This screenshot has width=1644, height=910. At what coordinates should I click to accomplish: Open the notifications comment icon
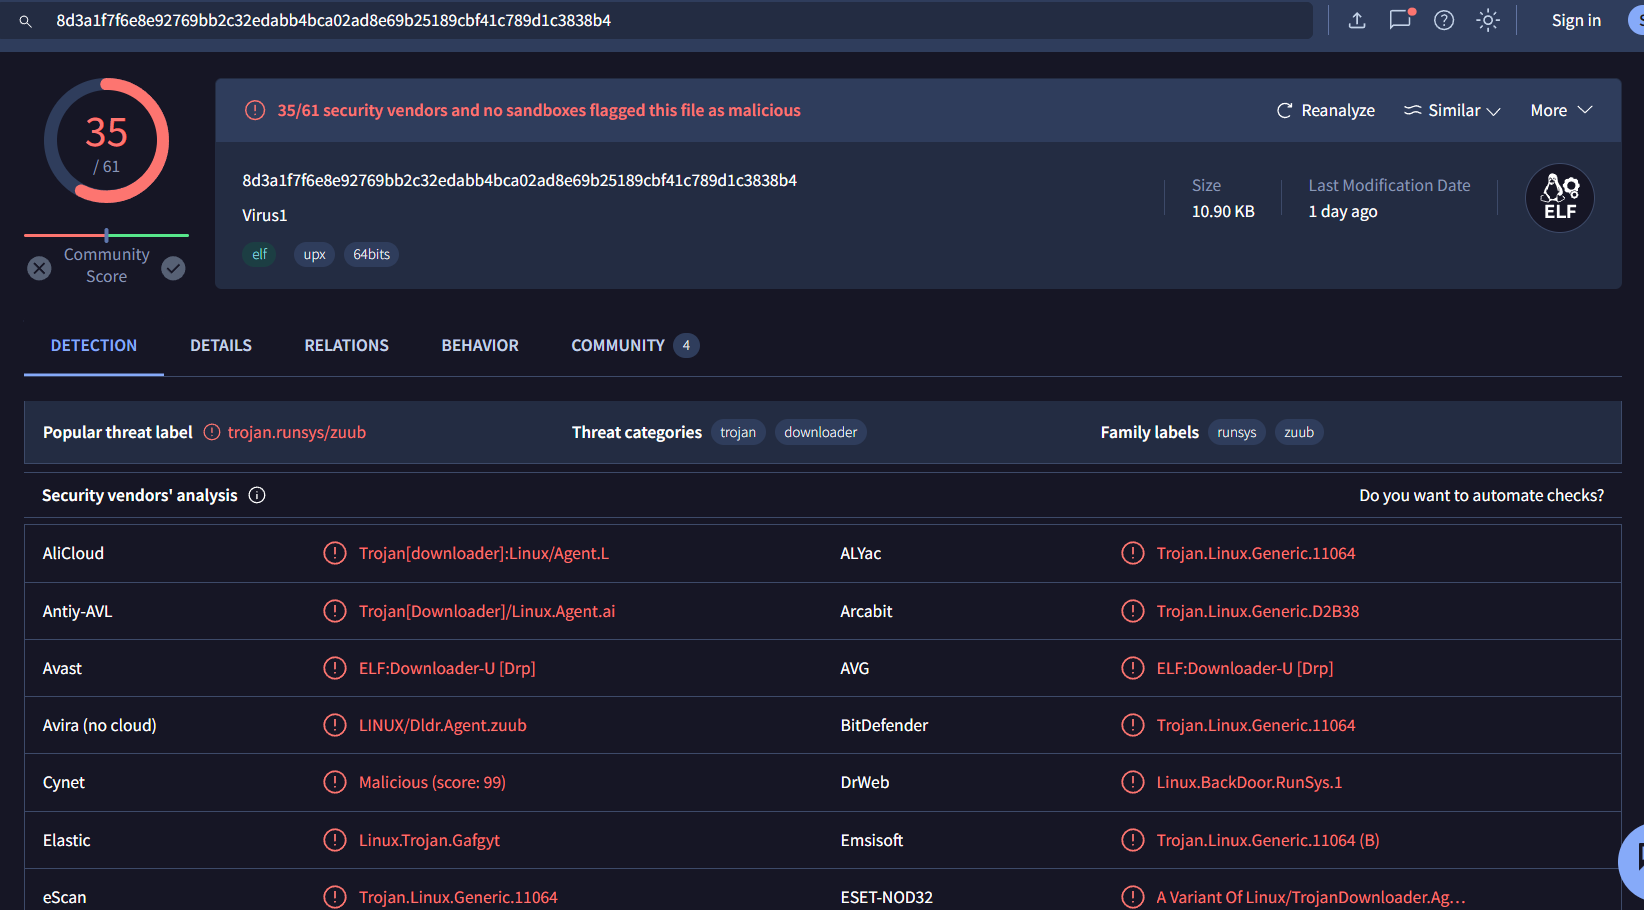1400,20
